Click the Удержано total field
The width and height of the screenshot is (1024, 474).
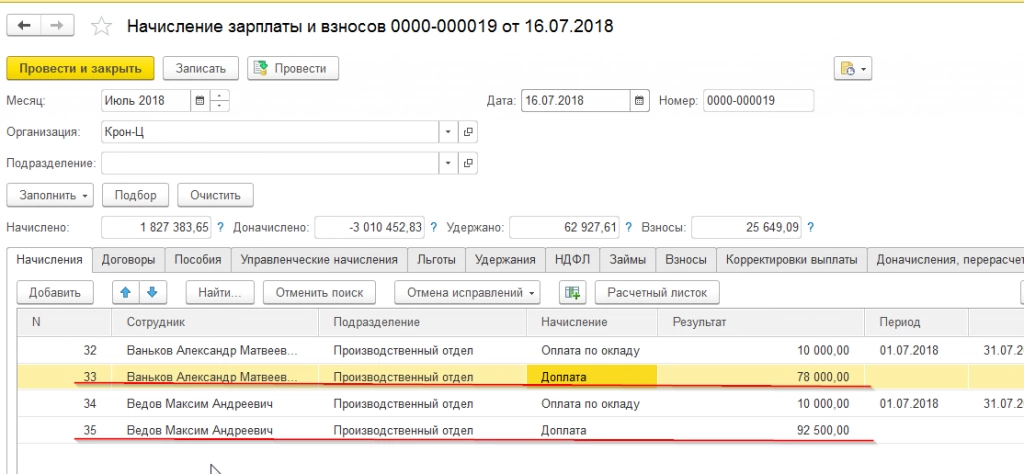tap(564, 227)
